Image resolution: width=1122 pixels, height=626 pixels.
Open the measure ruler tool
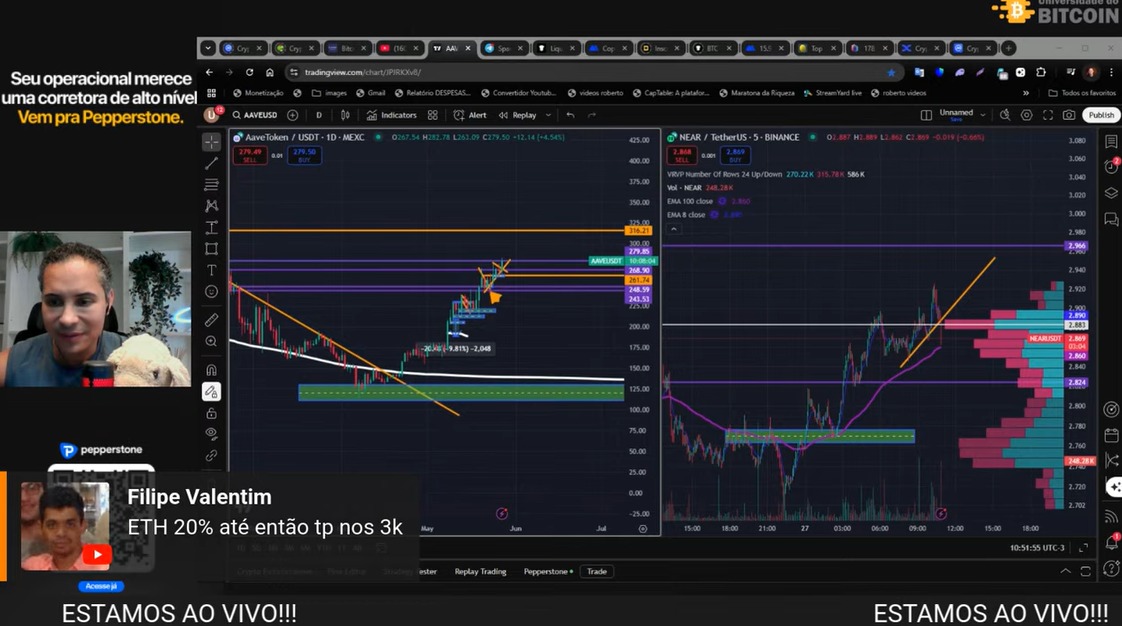[x=211, y=320]
